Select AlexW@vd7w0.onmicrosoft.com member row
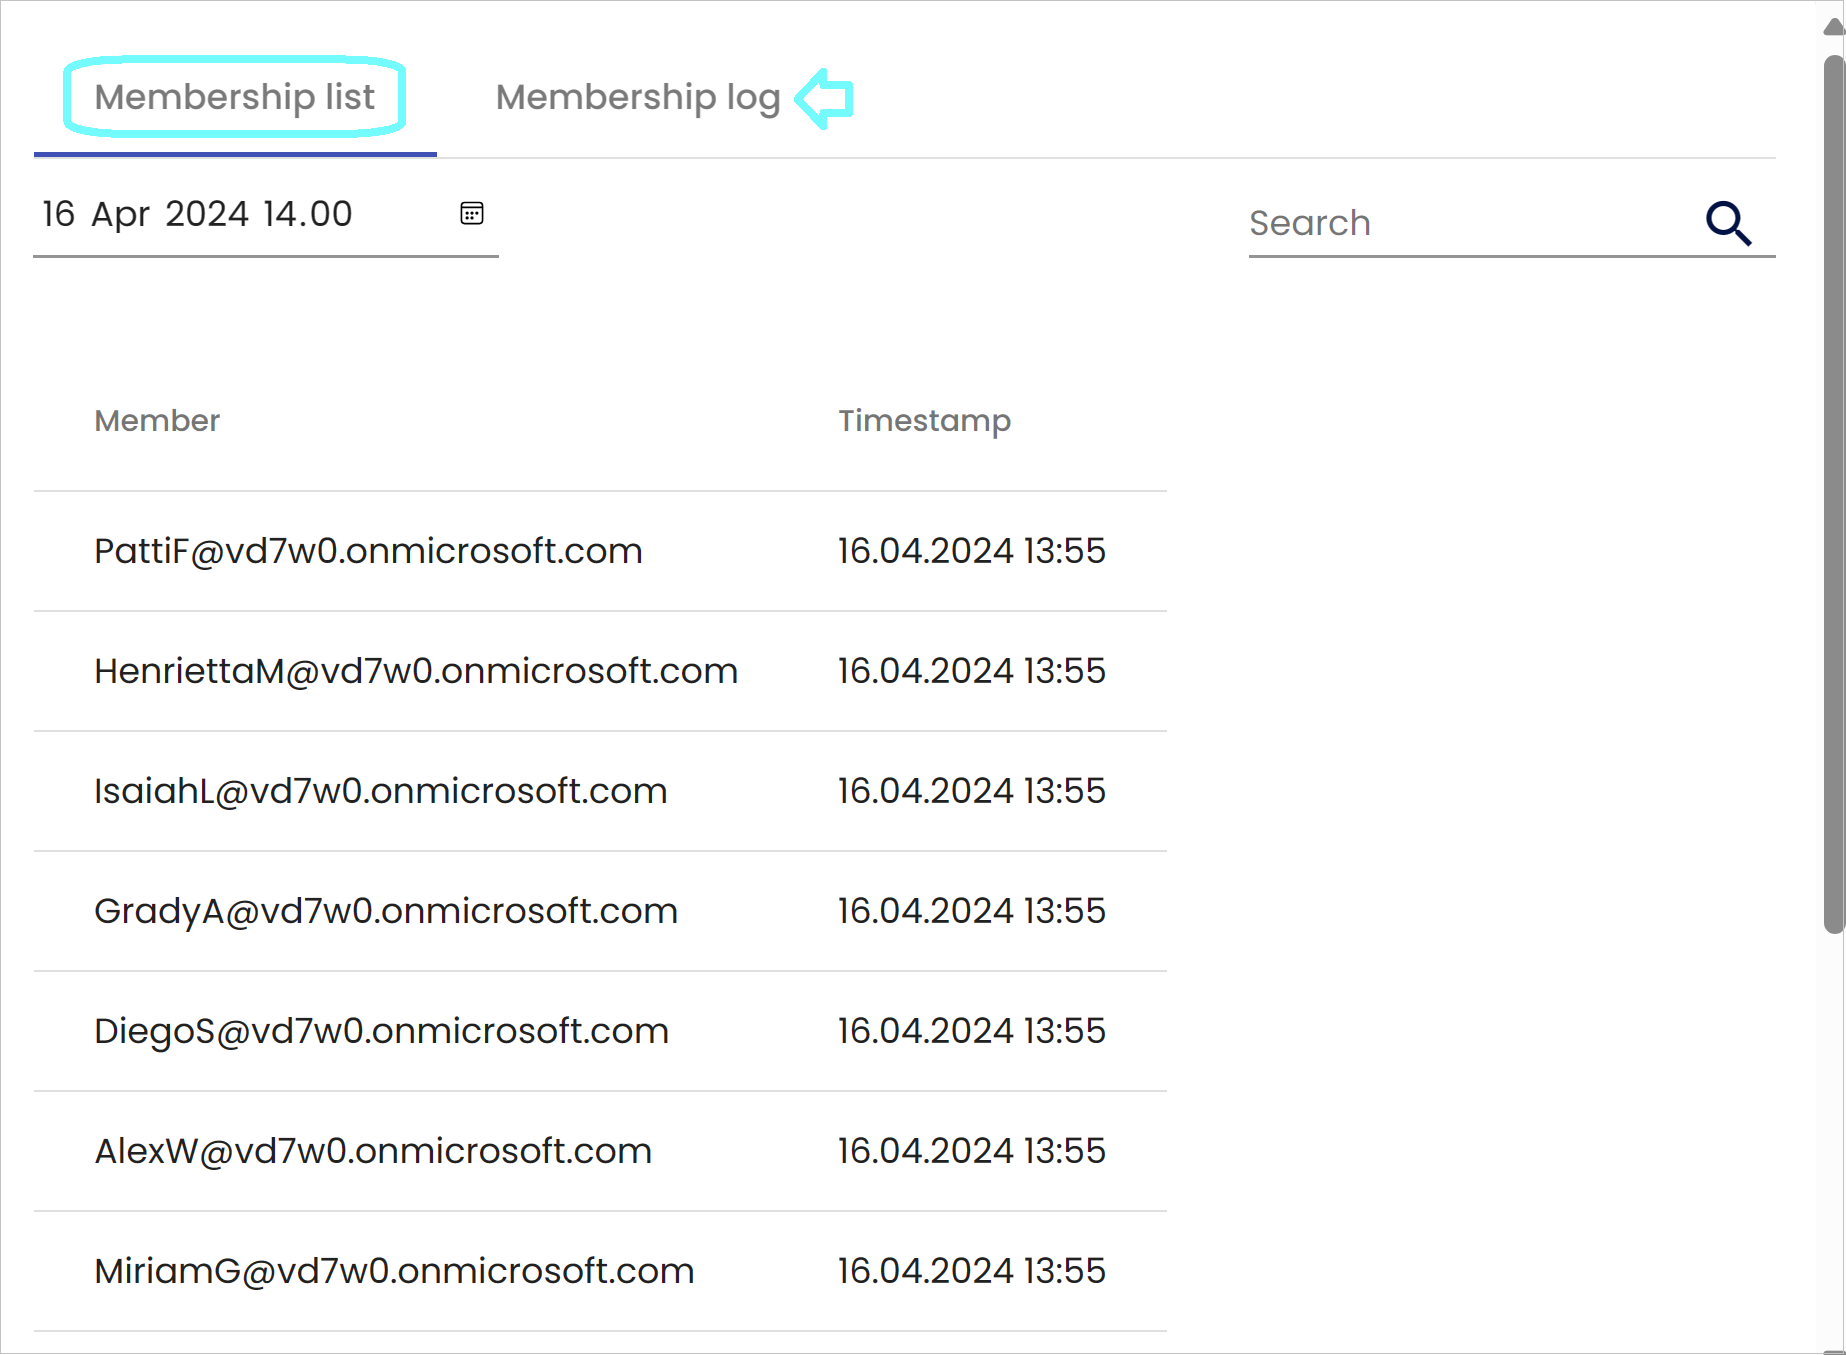 tap(600, 1151)
